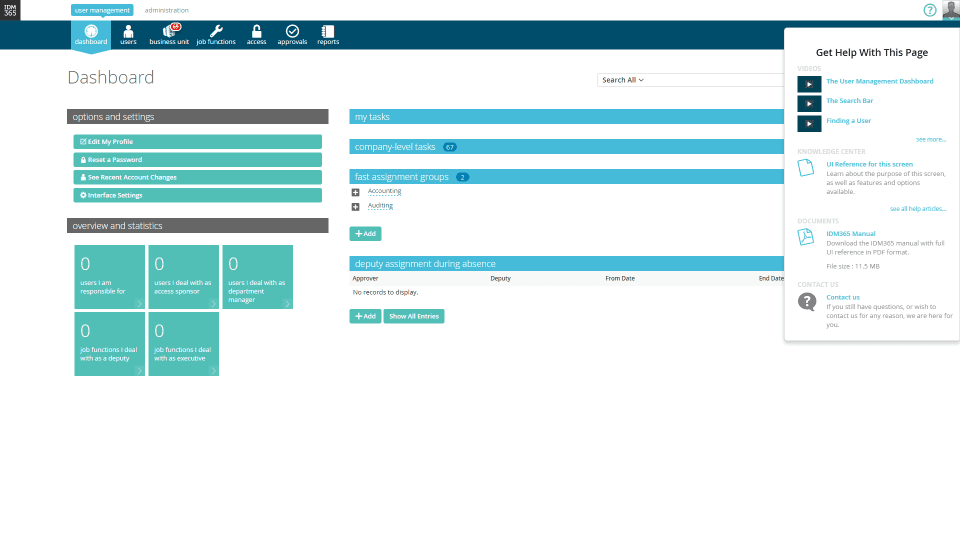
Task: Open The User Management Dashboard link
Action: (x=880, y=81)
